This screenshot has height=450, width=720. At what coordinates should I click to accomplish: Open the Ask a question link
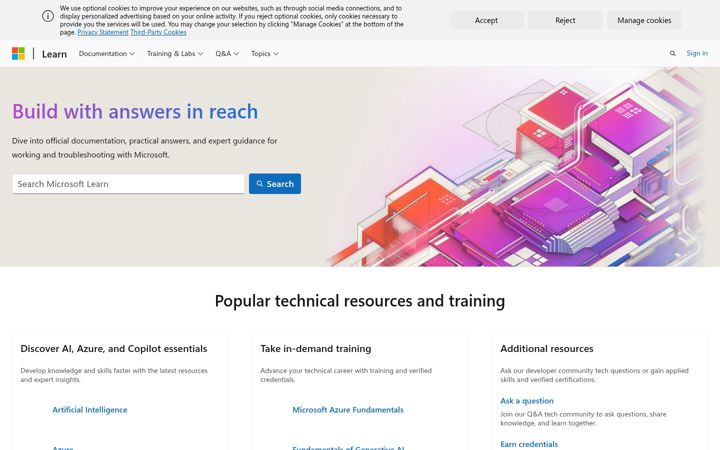(527, 401)
